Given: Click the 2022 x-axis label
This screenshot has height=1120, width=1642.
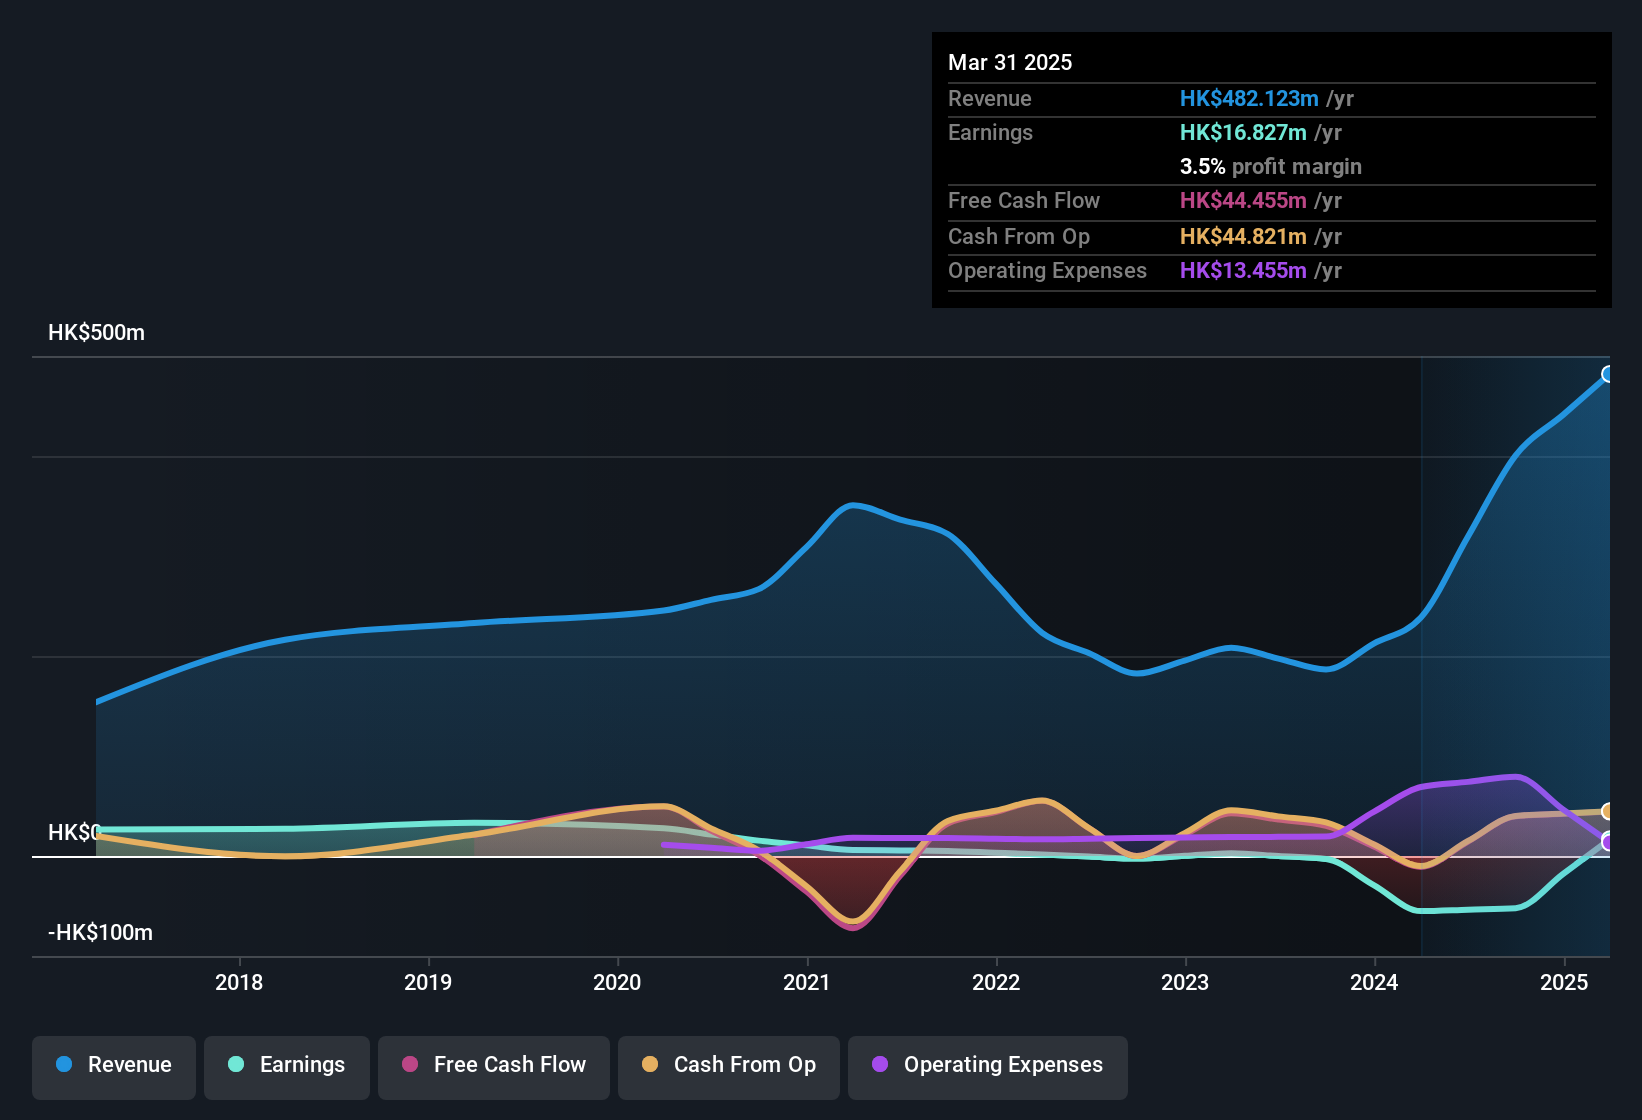Looking at the screenshot, I should click(996, 982).
